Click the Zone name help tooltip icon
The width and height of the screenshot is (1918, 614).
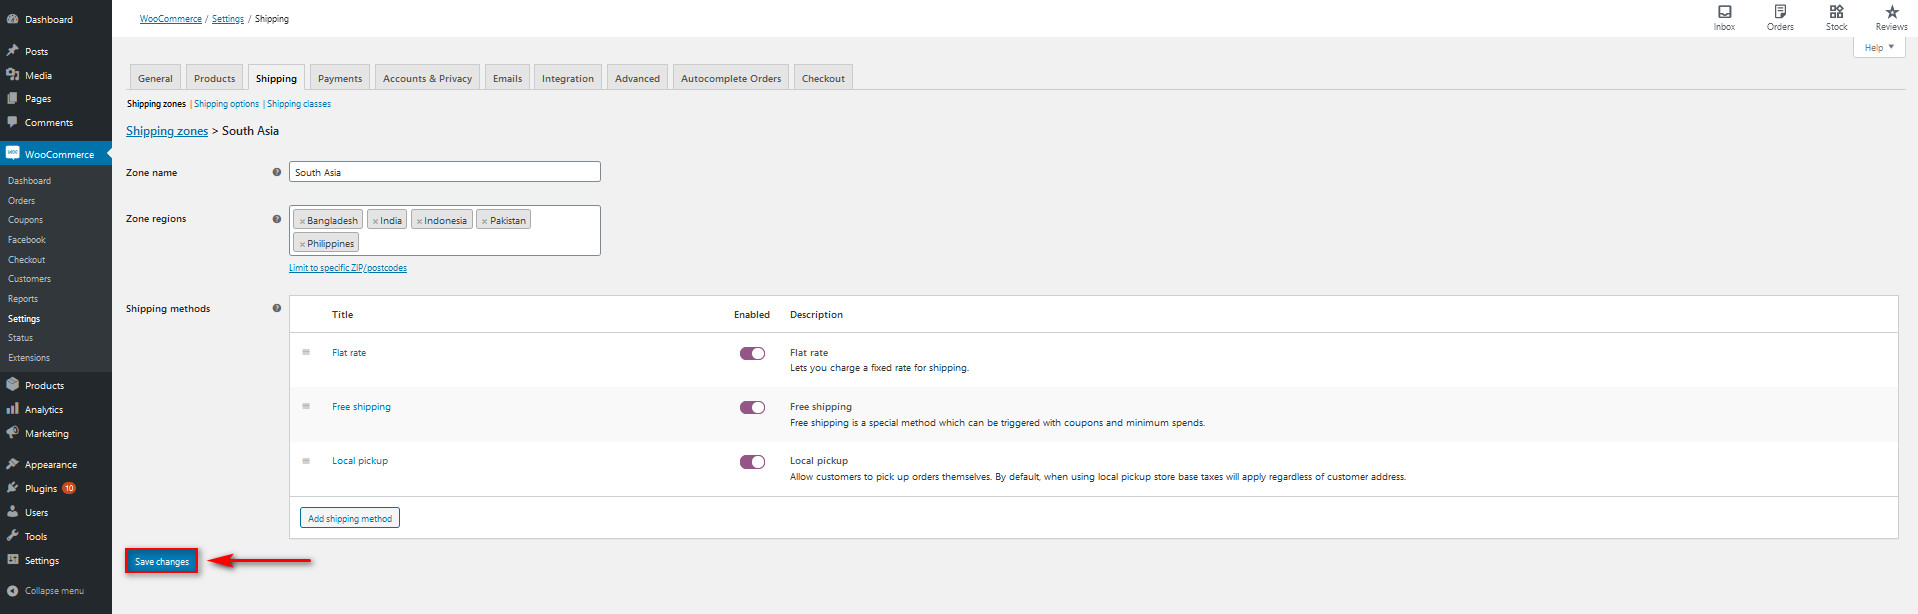[277, 172]
